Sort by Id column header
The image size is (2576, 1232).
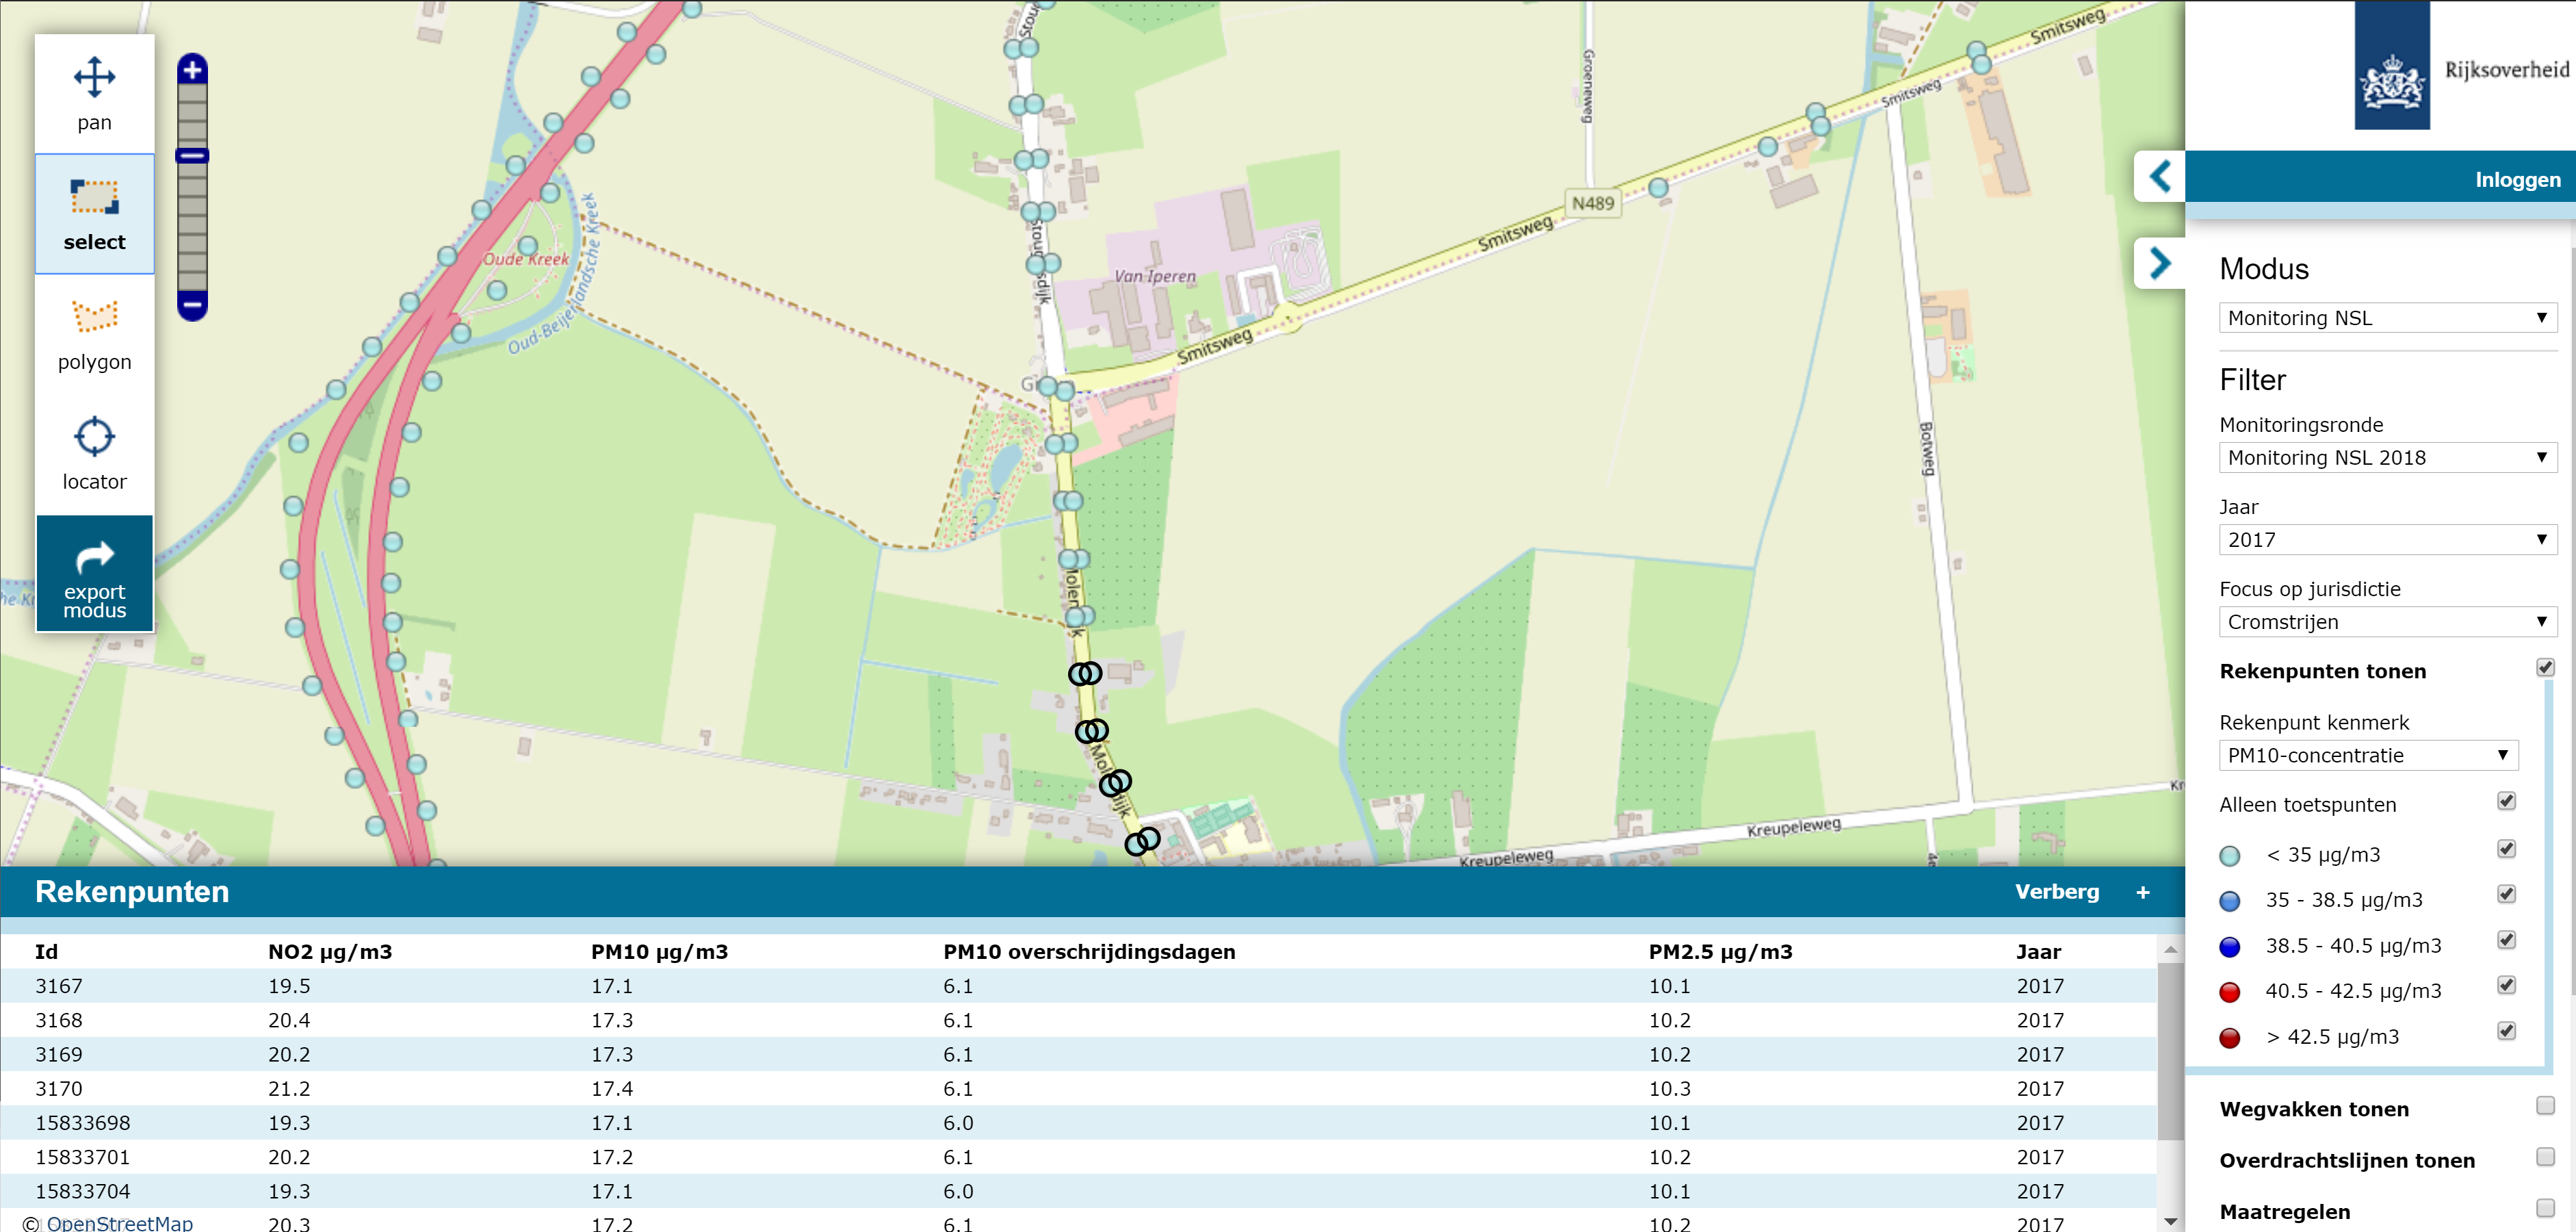click(x=46, y=952)
